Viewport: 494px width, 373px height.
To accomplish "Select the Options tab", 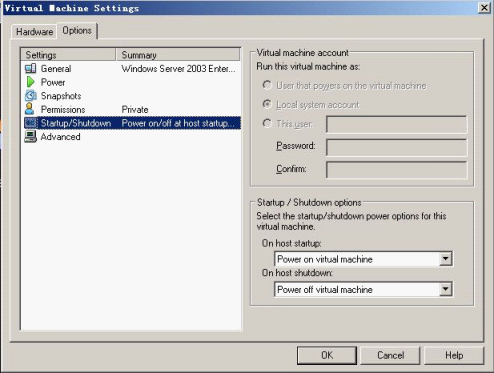I will tap(77, 31).
